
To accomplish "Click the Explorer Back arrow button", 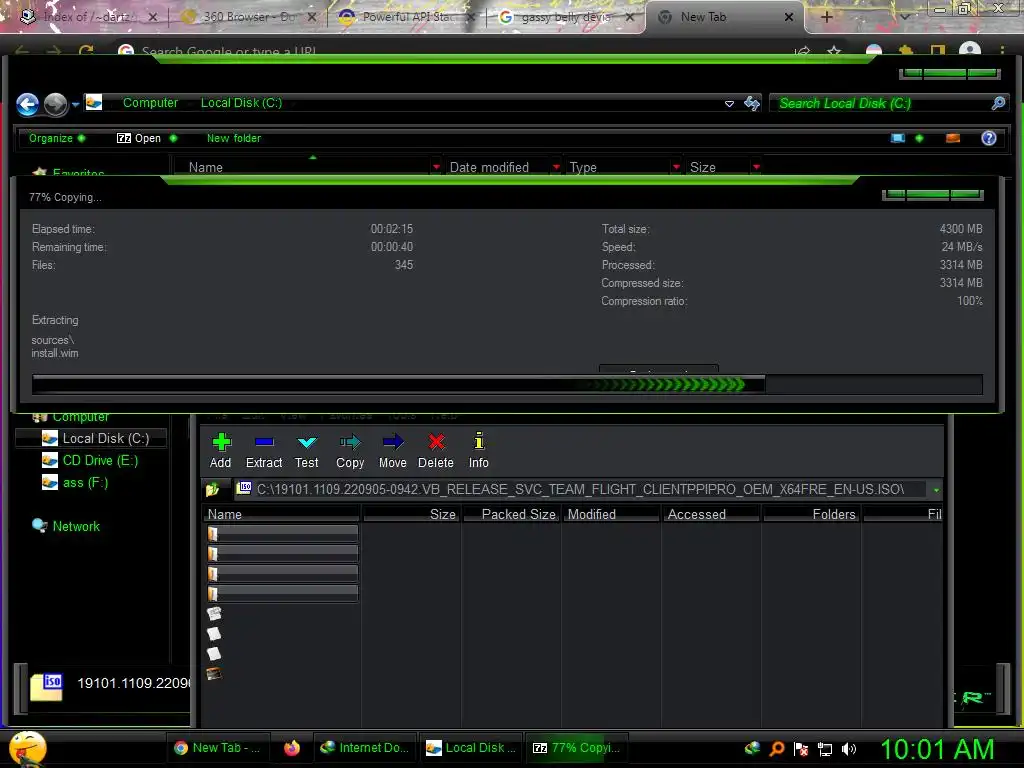I will [27, 104].
